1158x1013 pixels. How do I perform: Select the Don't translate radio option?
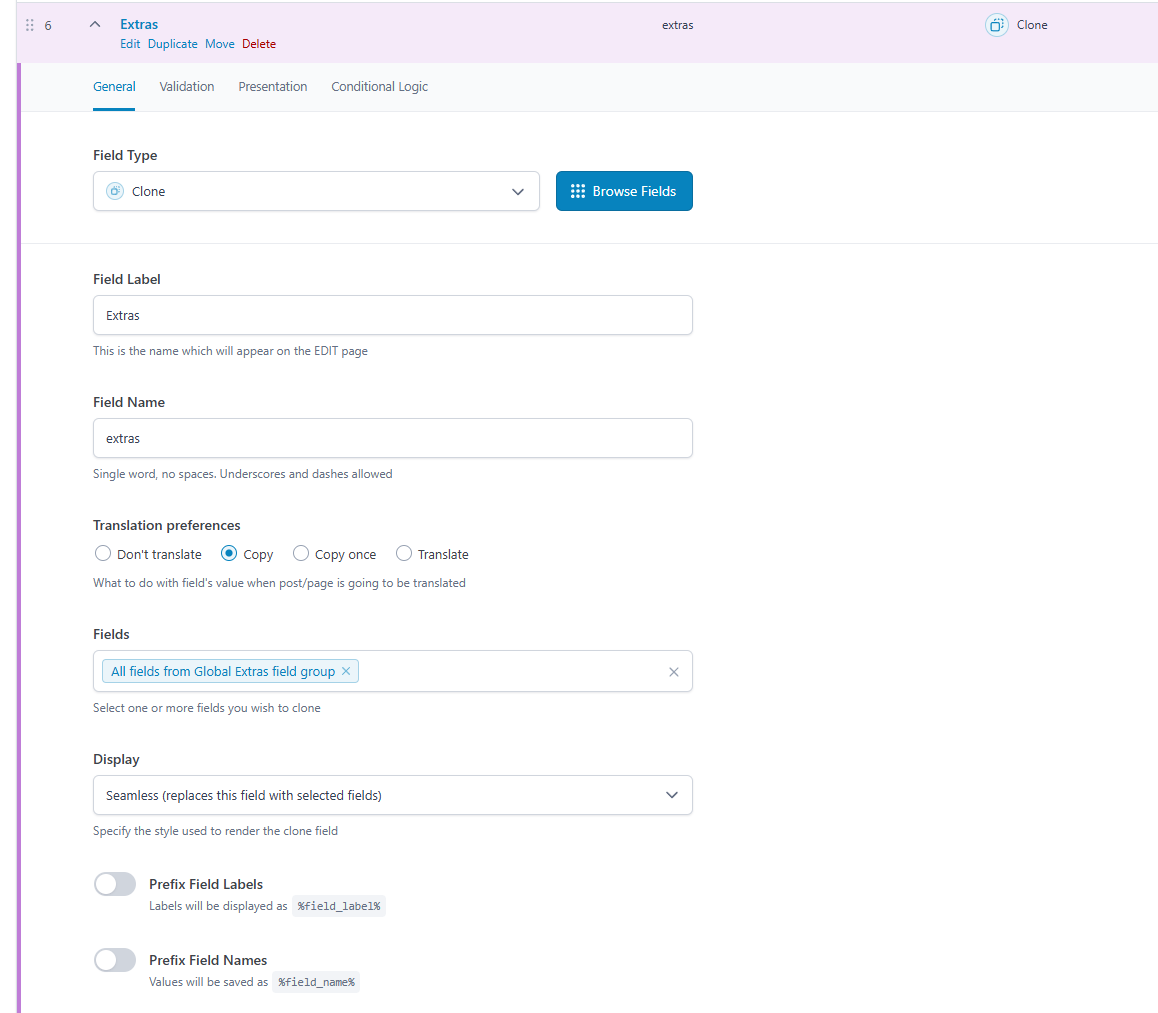tap(103, 554)
